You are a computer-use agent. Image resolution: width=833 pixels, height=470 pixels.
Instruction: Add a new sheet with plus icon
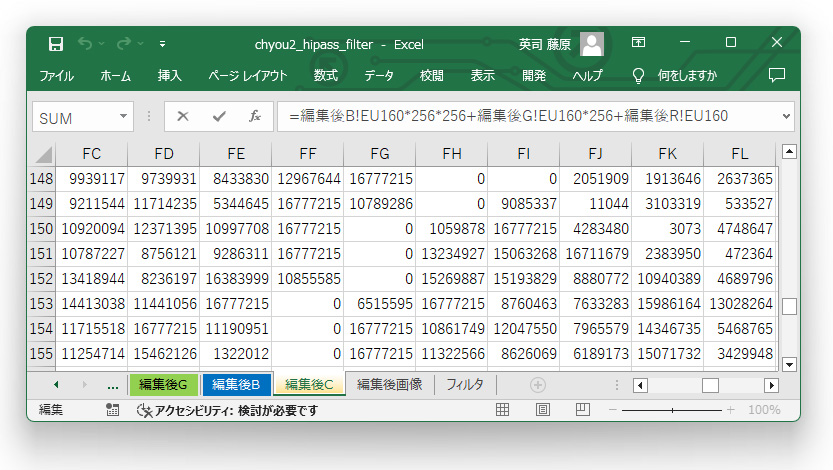[538, 385]
